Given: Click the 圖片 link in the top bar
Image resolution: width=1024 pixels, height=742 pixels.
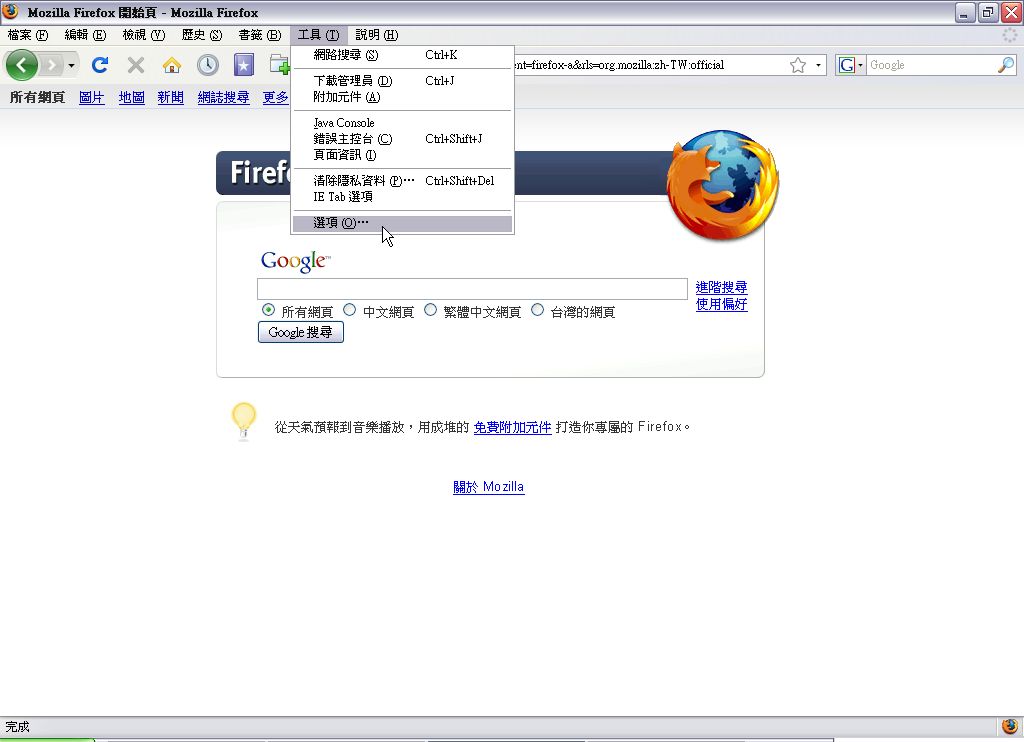Looking at the screenshot, I should pyautogui.click(x=91, y=97).
